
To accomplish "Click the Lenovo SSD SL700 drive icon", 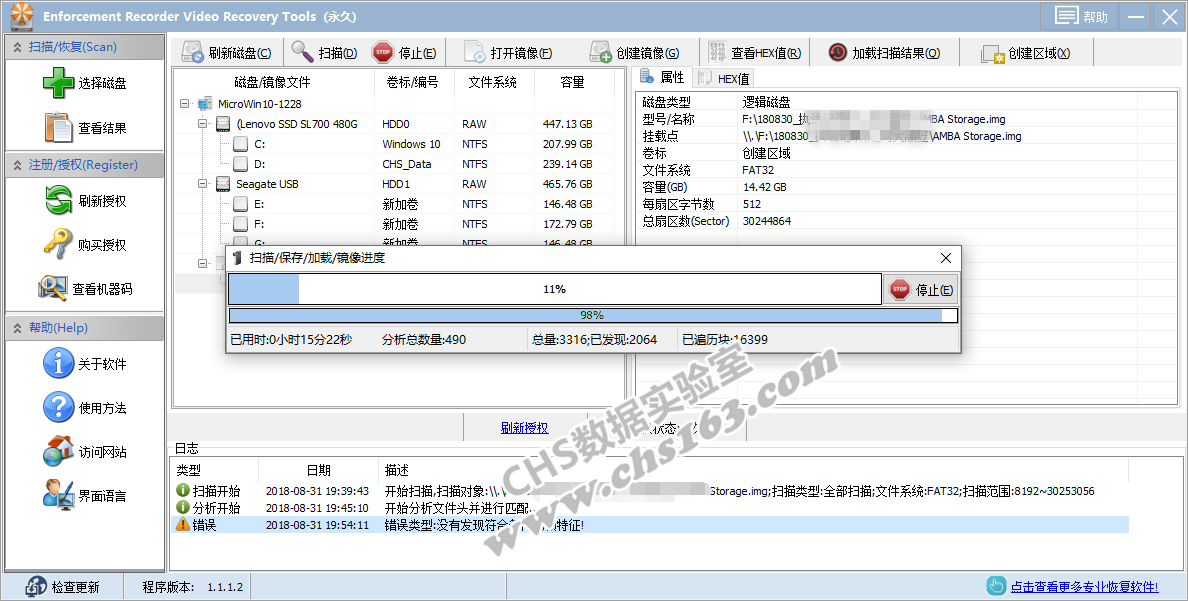I will click(223, 124).
